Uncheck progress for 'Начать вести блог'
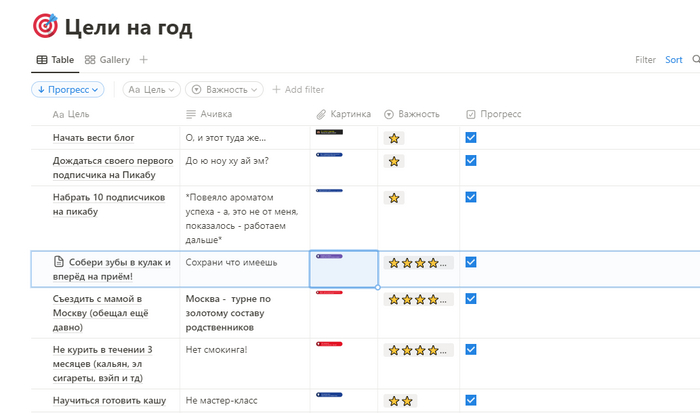The width and height of the screenshot is (700, 413). click(x=471, y=137)
